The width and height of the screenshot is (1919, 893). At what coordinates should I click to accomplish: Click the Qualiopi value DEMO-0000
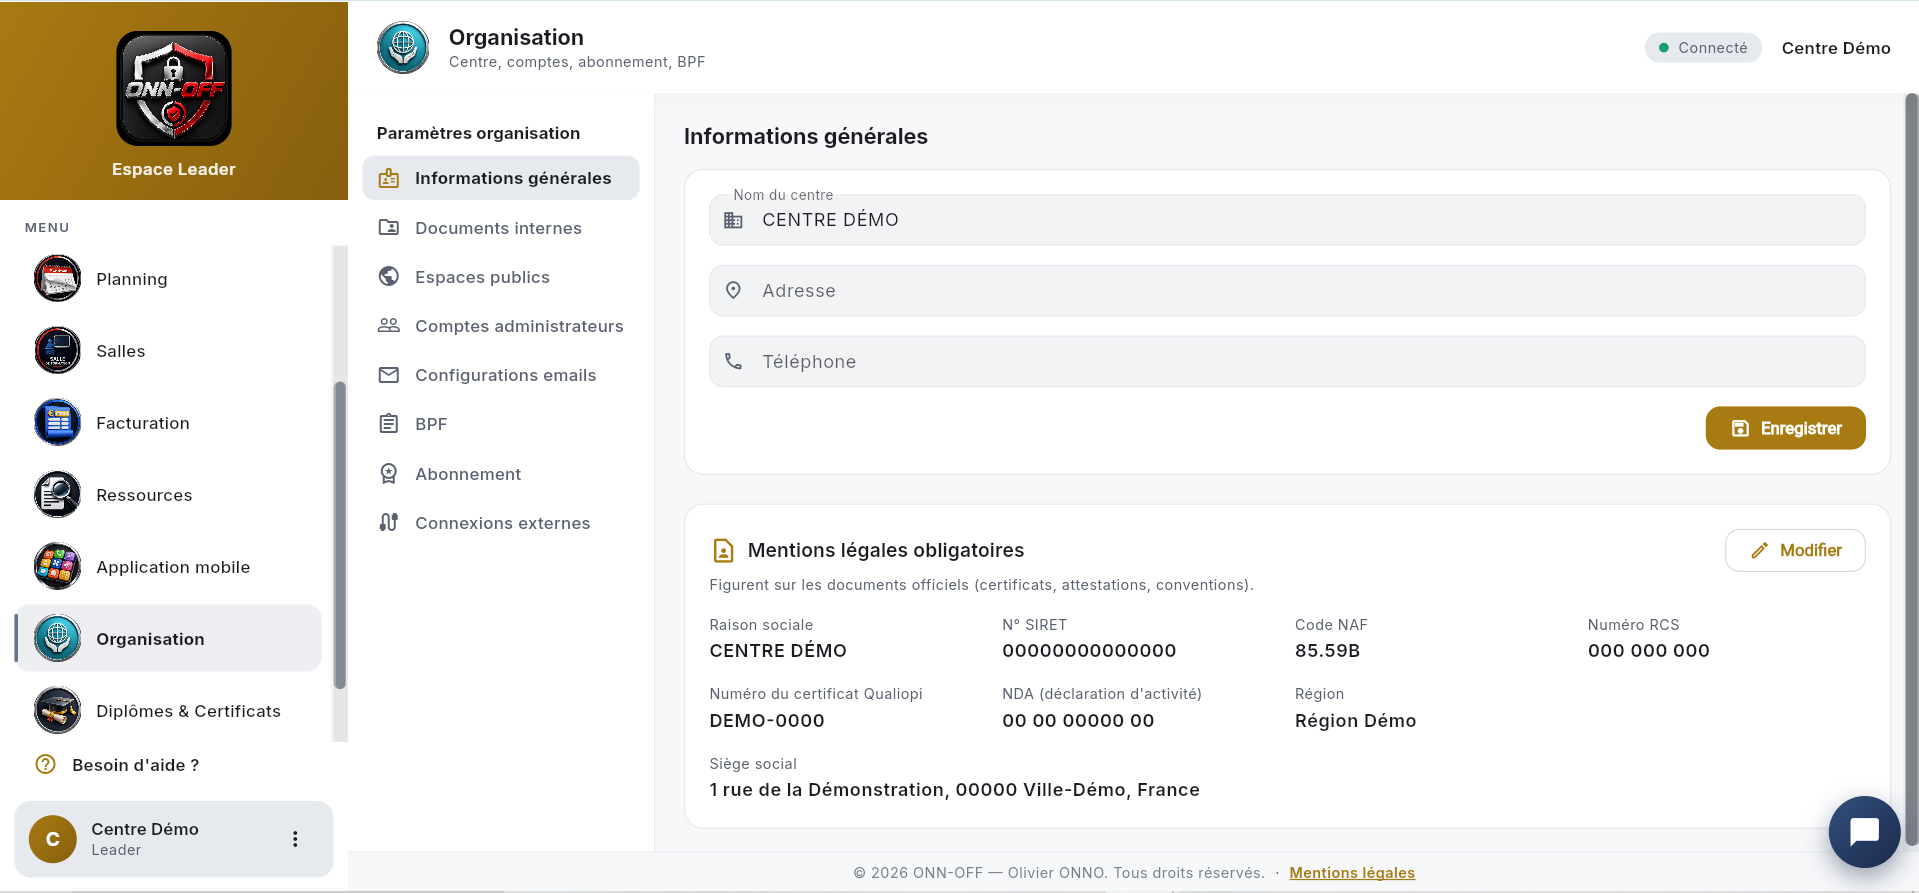pyautogui.click(x=767, y=721)
